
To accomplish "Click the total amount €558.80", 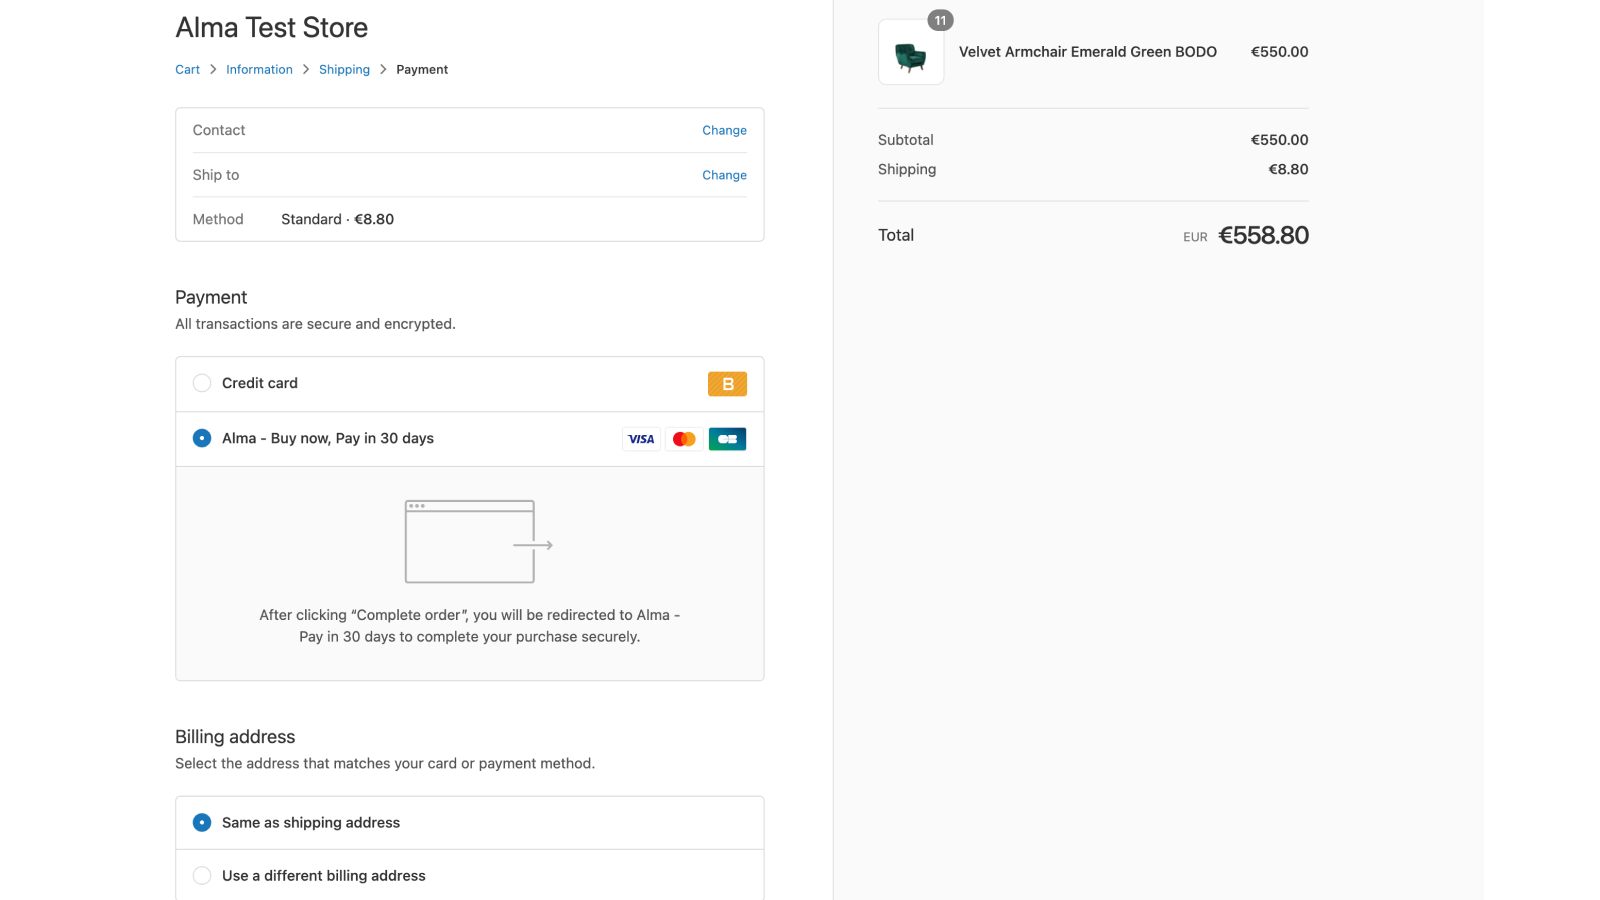I will (x=1263, y=235).
